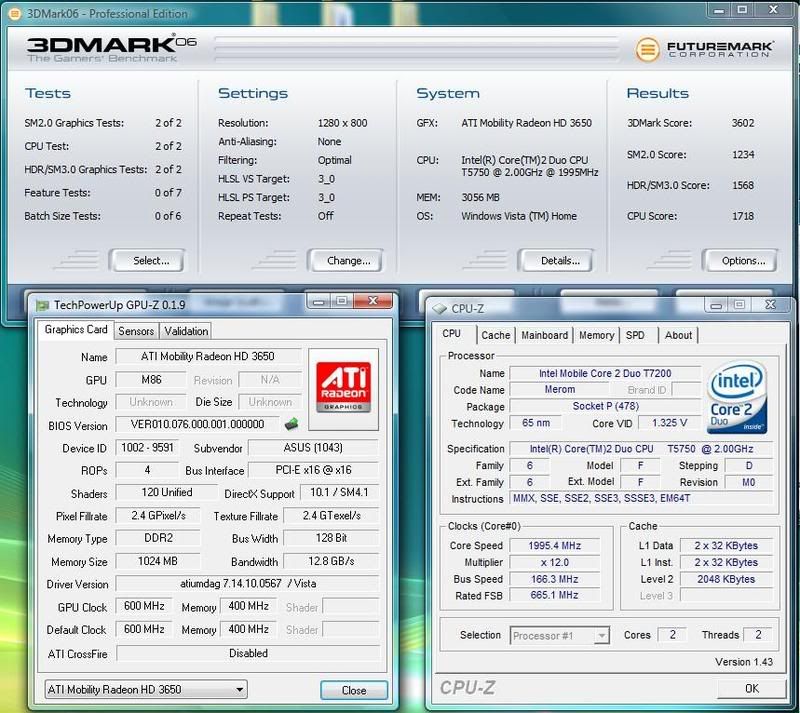Screen dimensions: 800x713
Task: Click the Package Socket P (478) field
Action: pos(605,406)
